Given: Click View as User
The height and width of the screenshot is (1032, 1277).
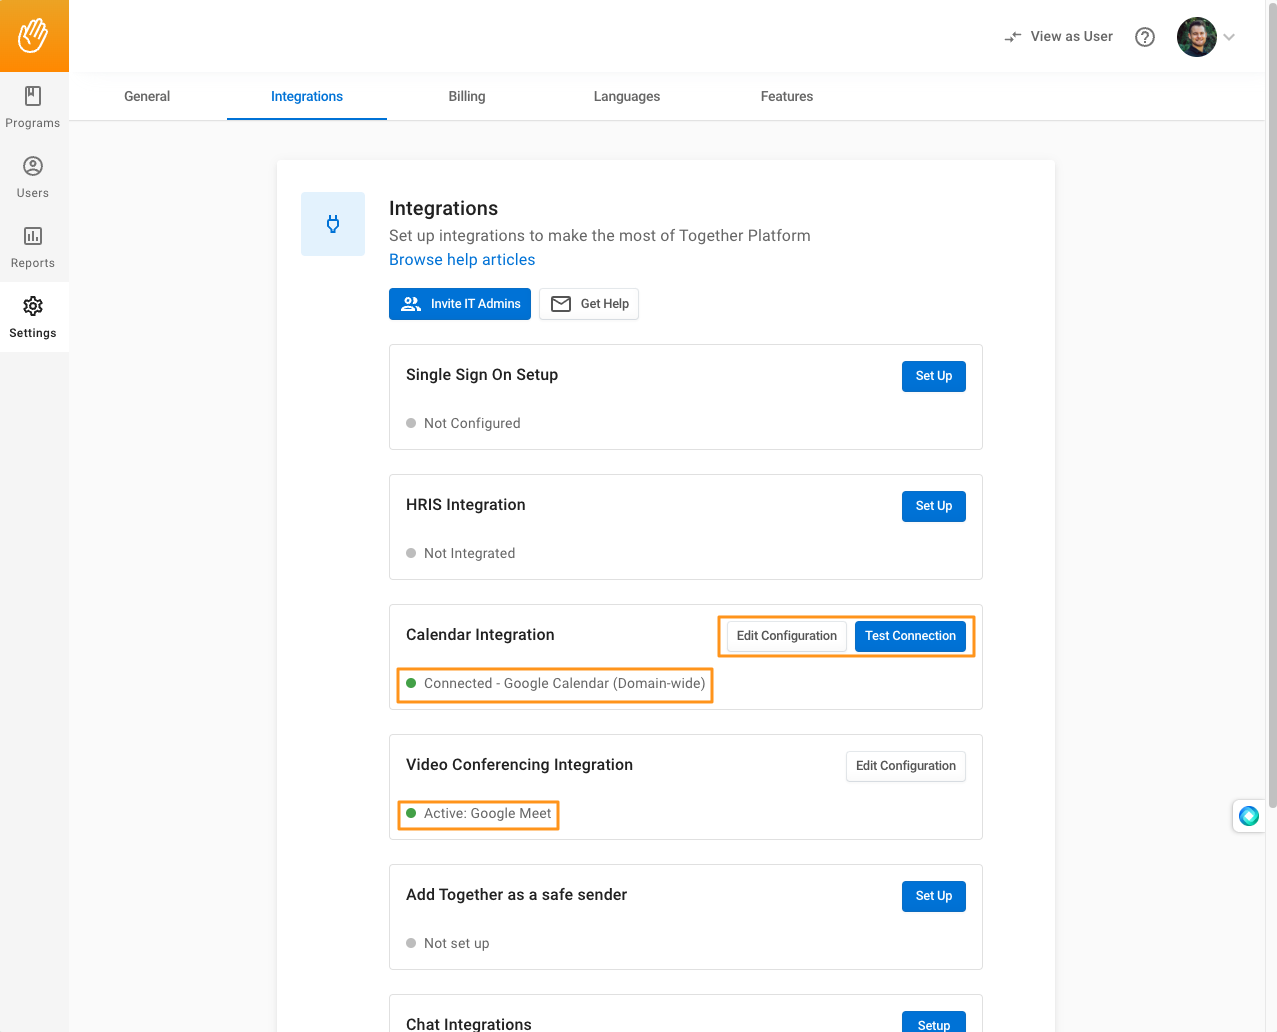Looking at the screenshot, I should coord(1059,37).
